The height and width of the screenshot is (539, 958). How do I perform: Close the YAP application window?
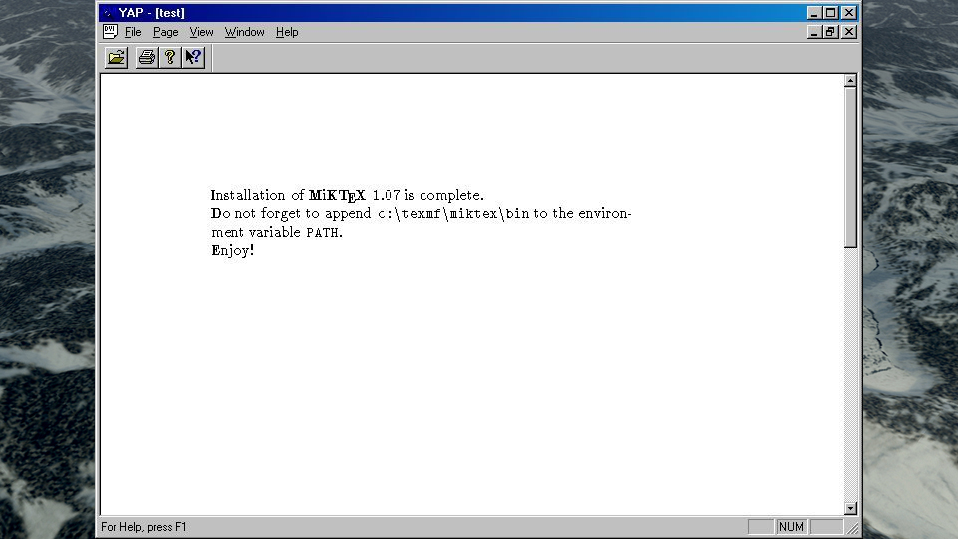coord(849,13)
